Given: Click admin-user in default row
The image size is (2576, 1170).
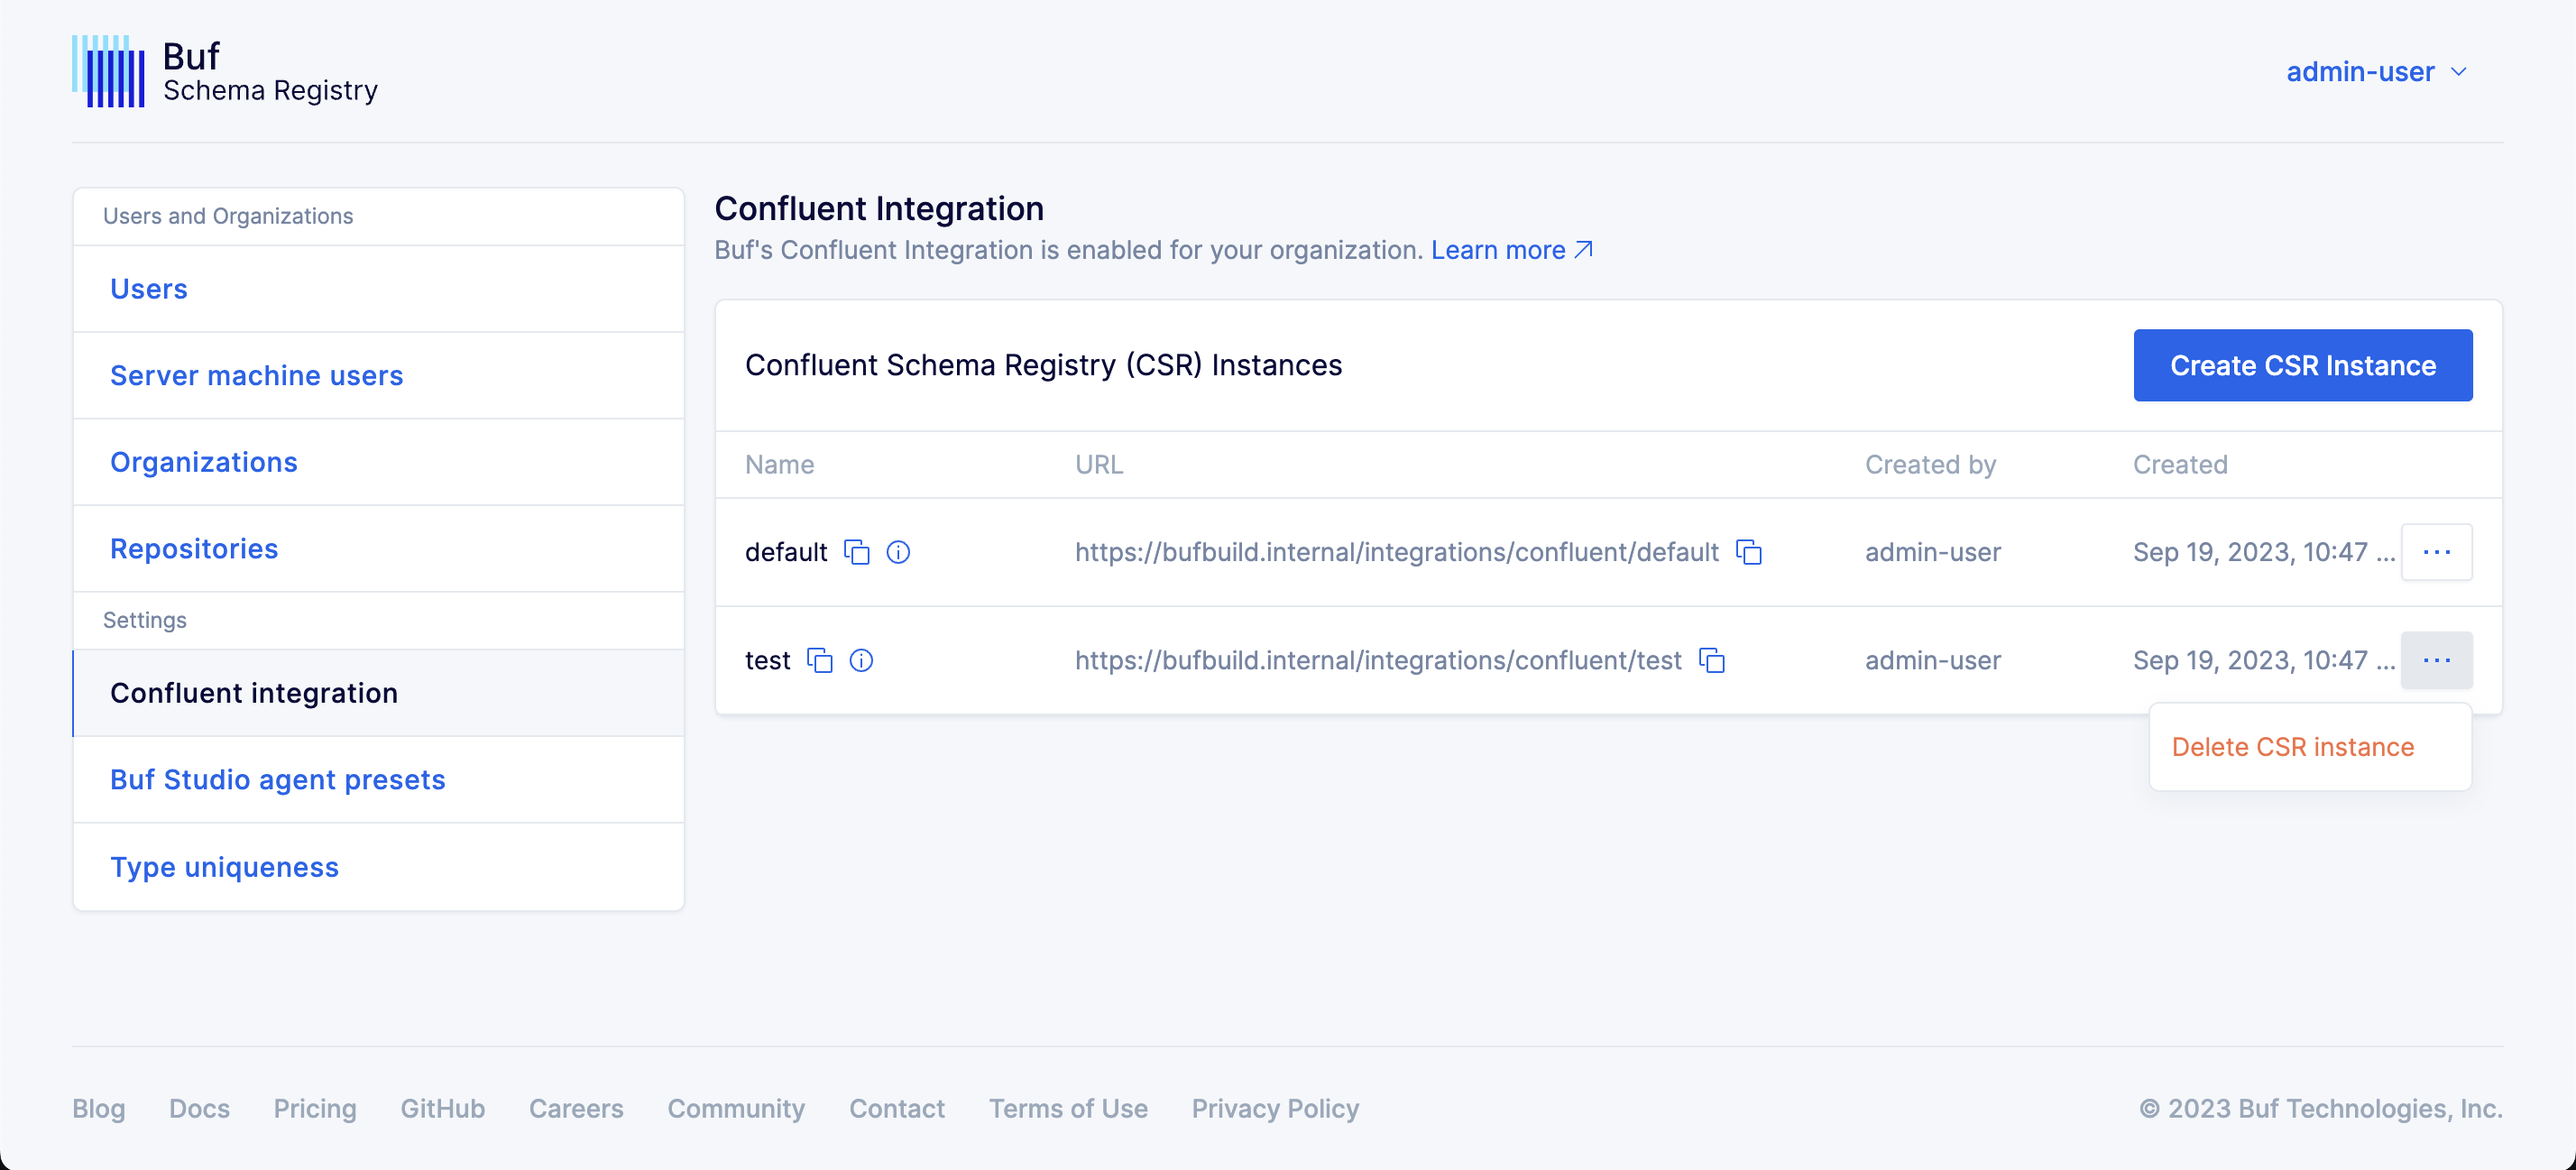Looking at the screenshot, I should [x=1932, y=552].
